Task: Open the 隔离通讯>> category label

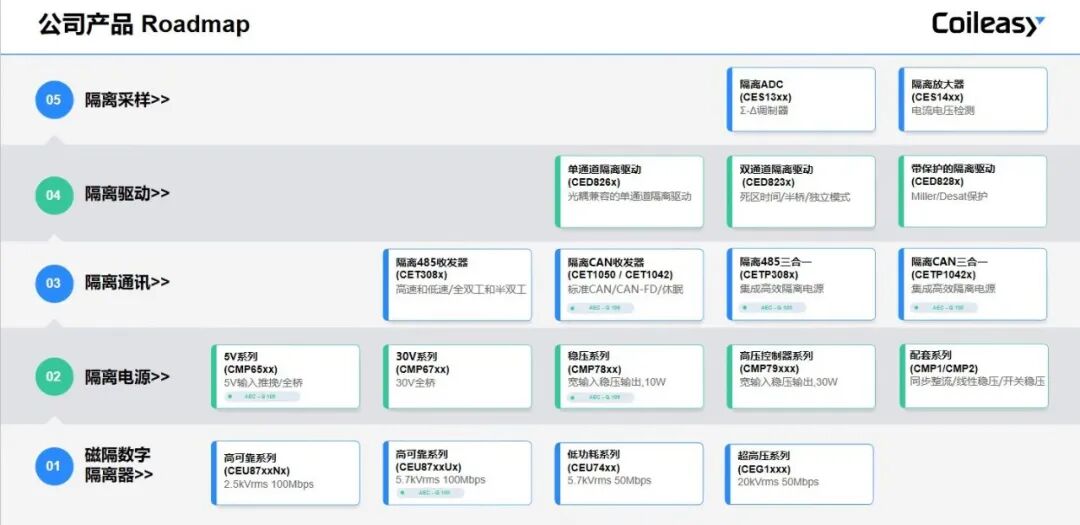Action: (127, 282)
